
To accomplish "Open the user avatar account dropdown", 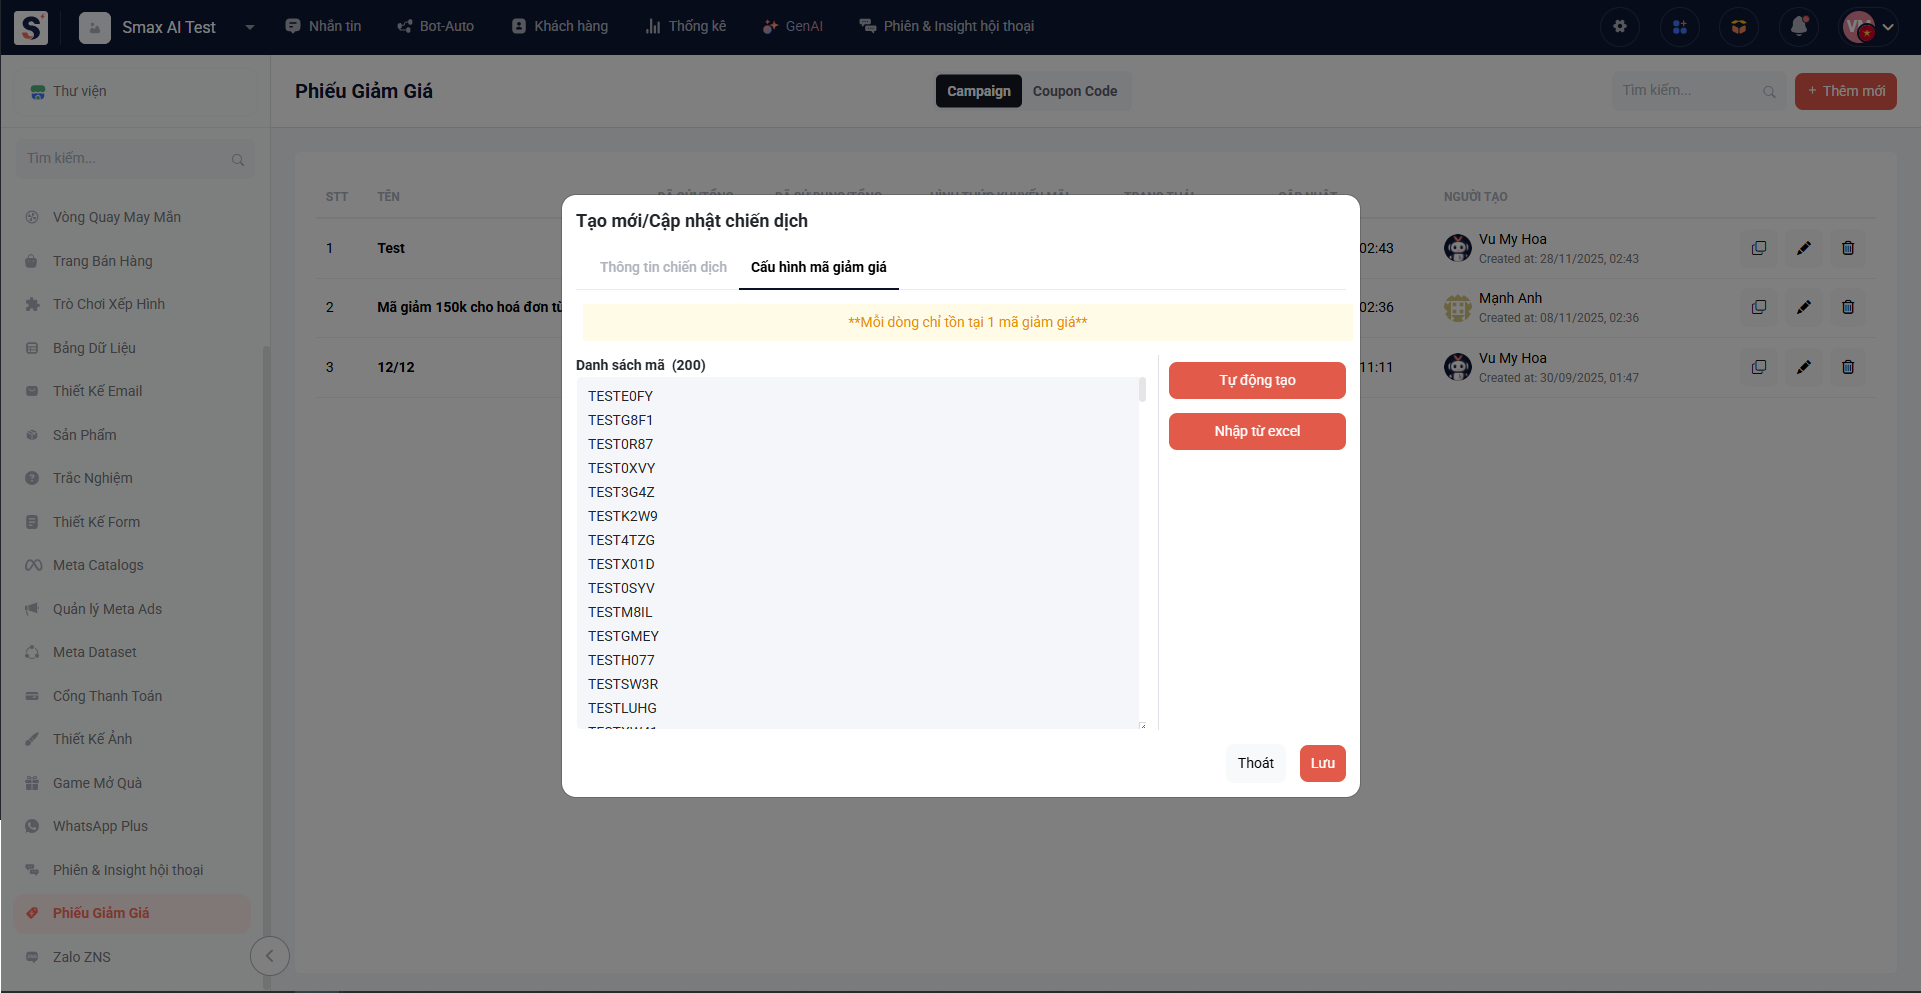I will point(1868,27).
